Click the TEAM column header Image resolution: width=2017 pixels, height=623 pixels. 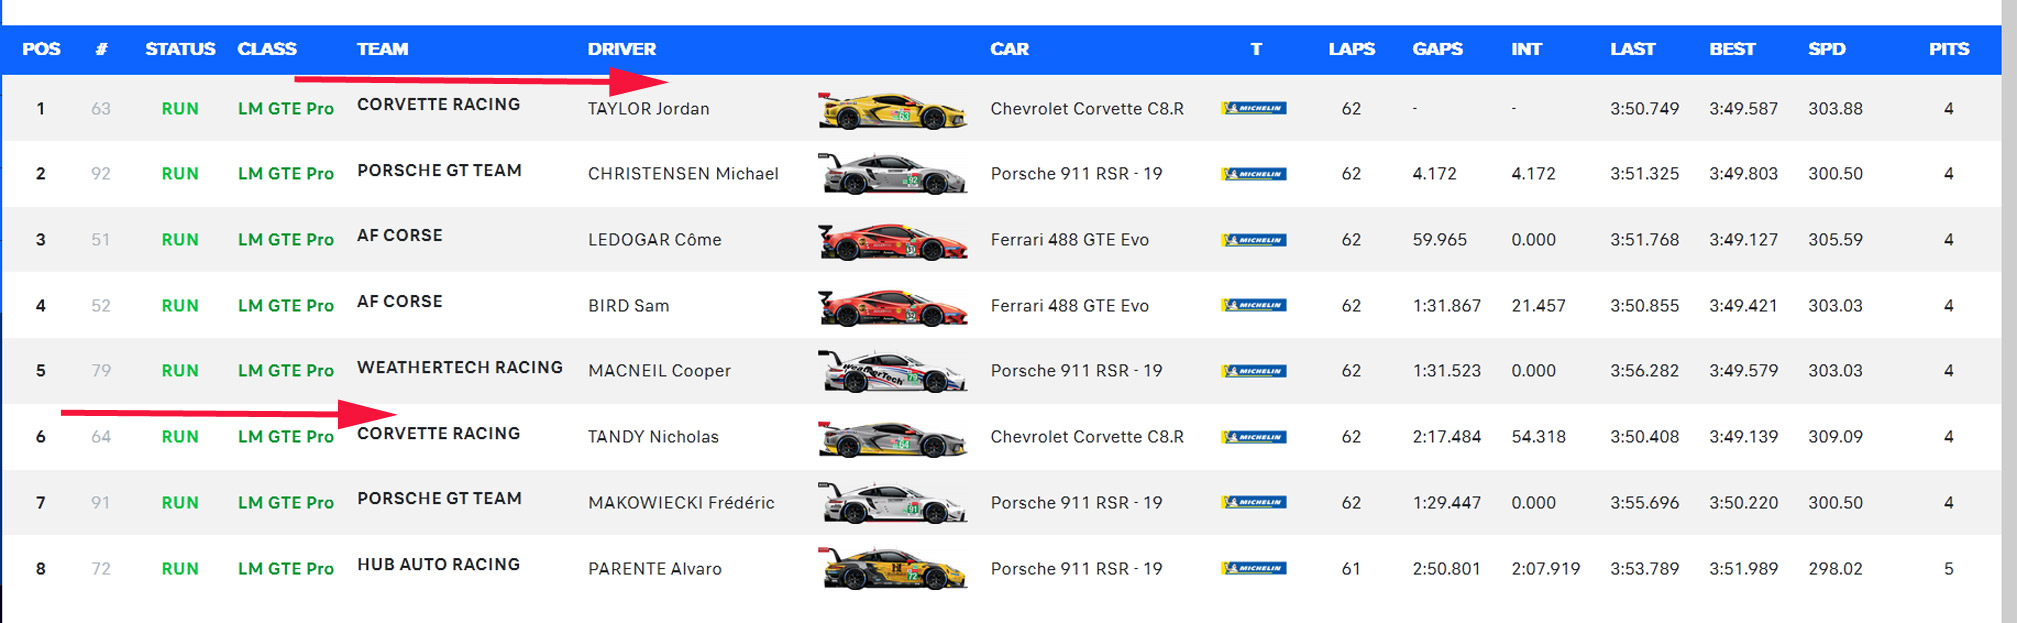click(x=382, y=49)
